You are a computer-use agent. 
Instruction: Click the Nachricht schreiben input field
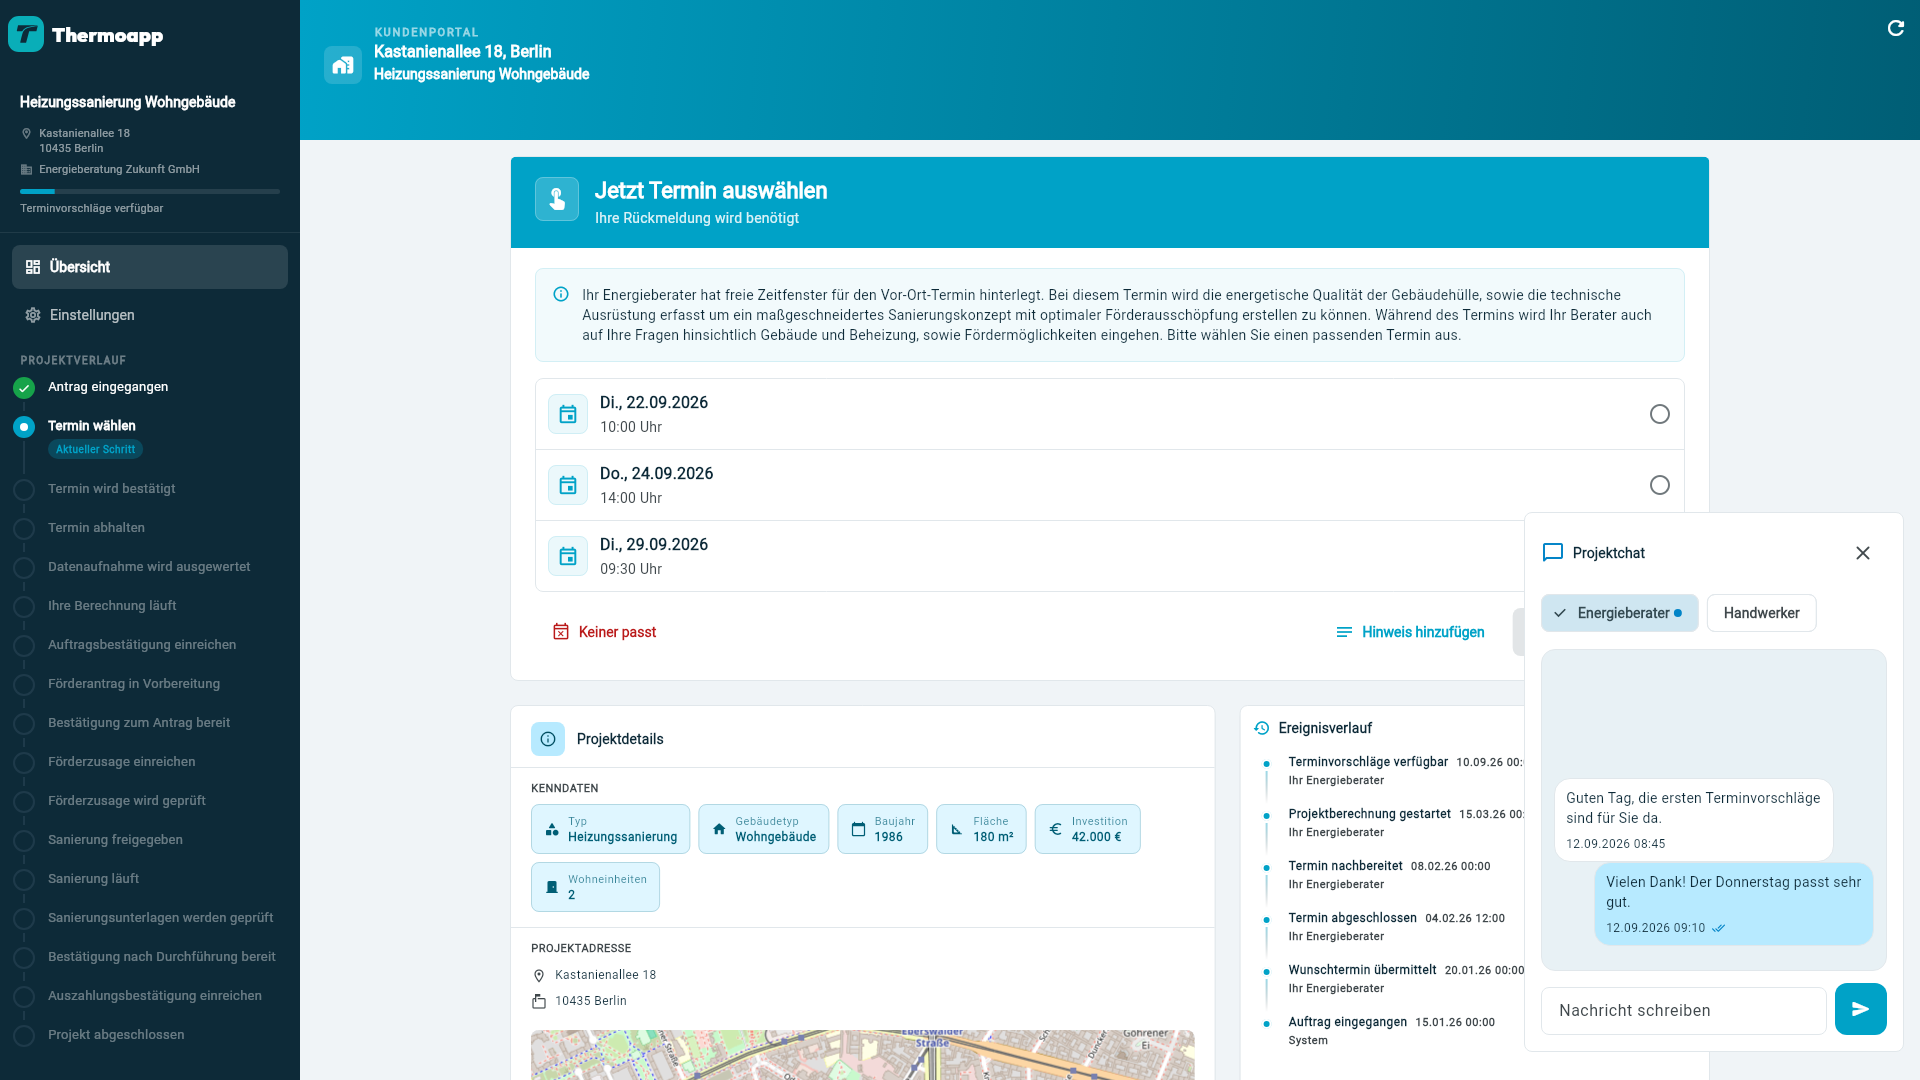click(x=1684, y=1010)
